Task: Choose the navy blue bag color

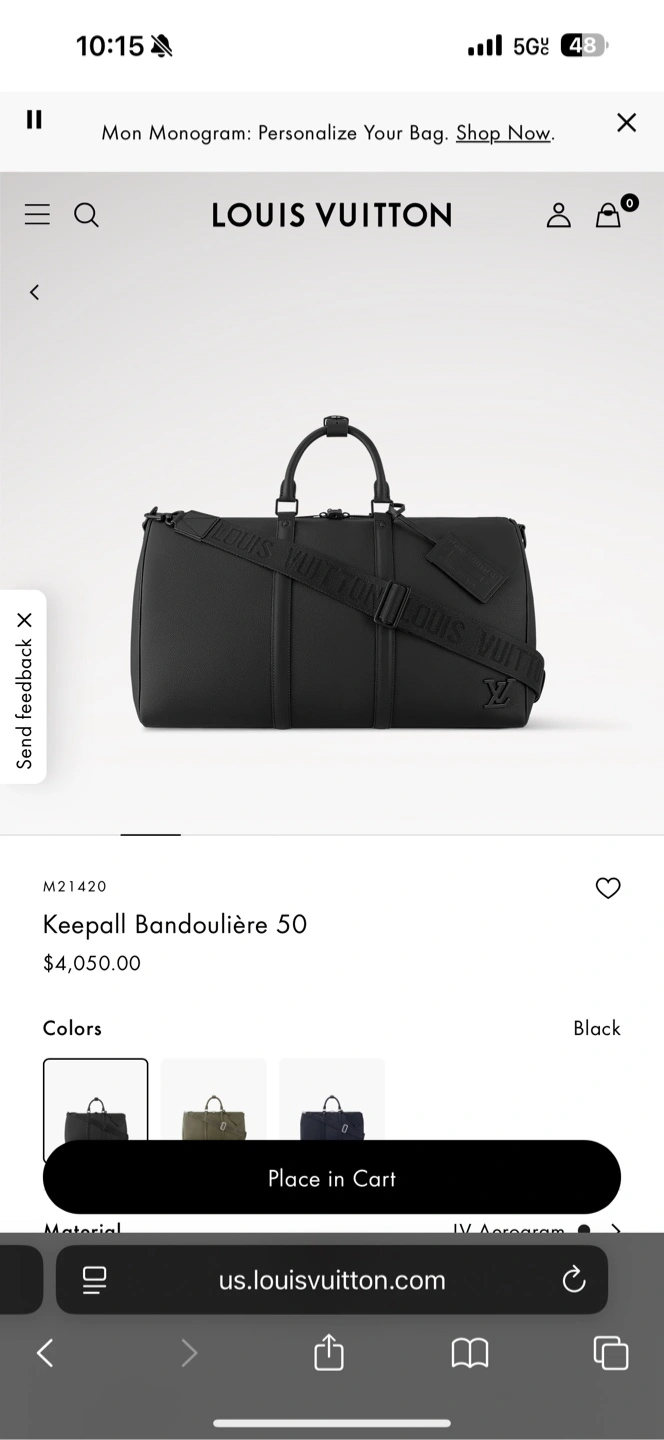Action: click(332, 1100)
